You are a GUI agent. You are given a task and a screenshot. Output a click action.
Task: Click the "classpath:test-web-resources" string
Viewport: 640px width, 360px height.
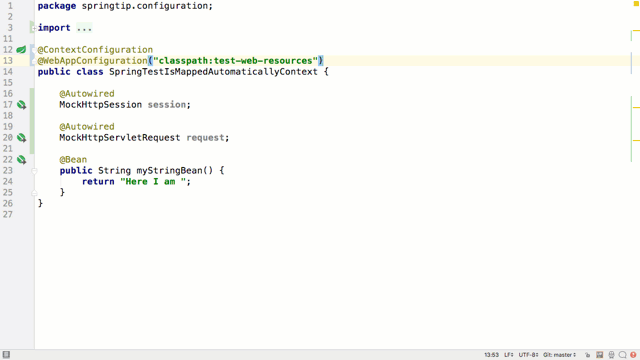[235, 61]
